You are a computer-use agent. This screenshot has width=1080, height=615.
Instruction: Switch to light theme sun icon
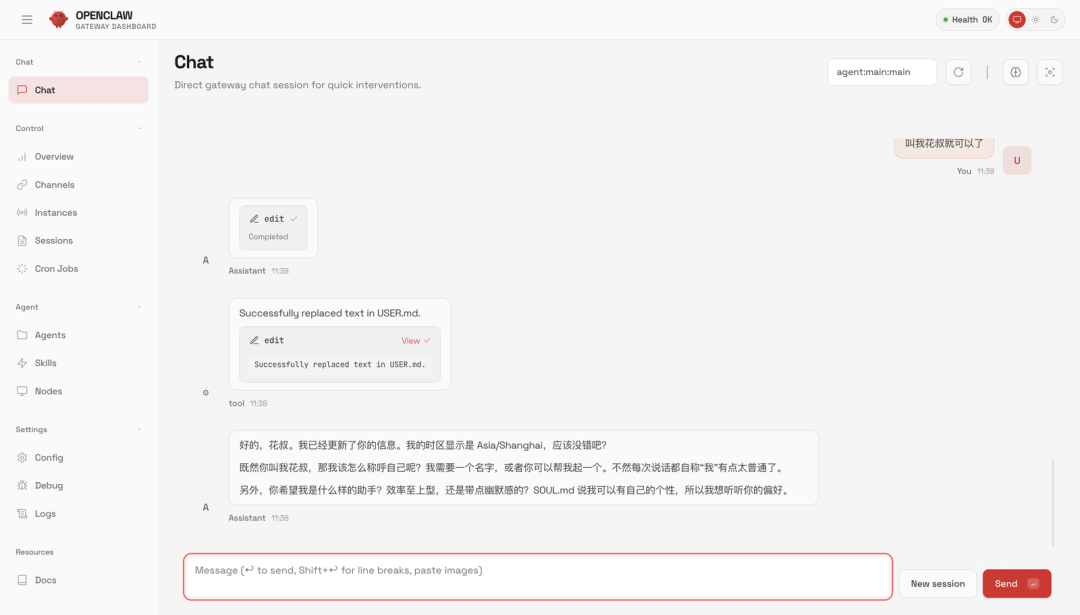[1035, 19]
